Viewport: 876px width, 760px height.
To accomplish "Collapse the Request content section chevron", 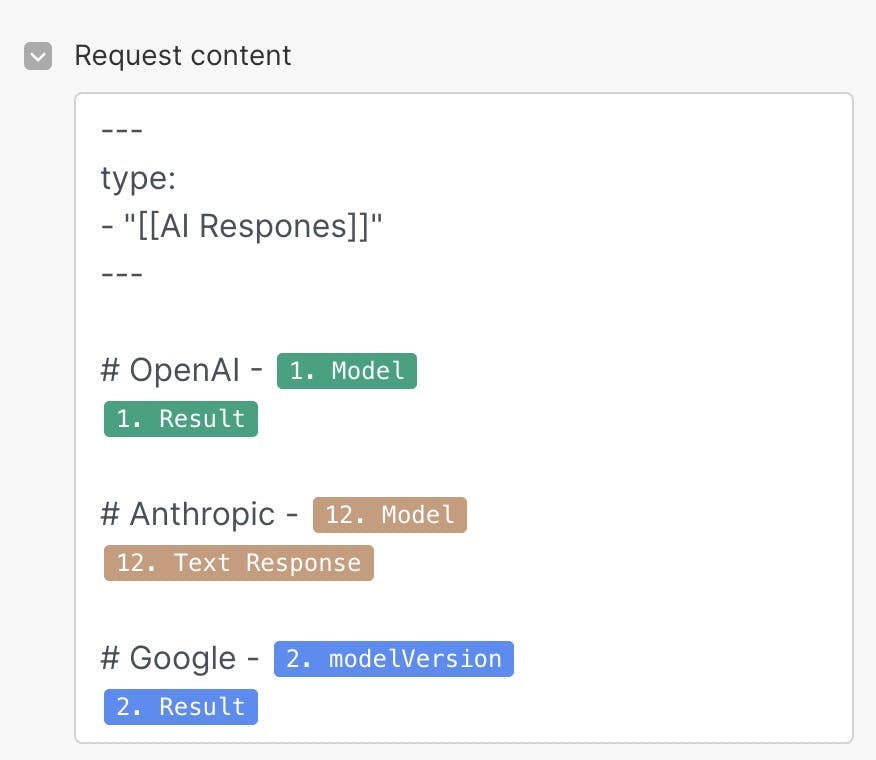I will click(38, 56).
